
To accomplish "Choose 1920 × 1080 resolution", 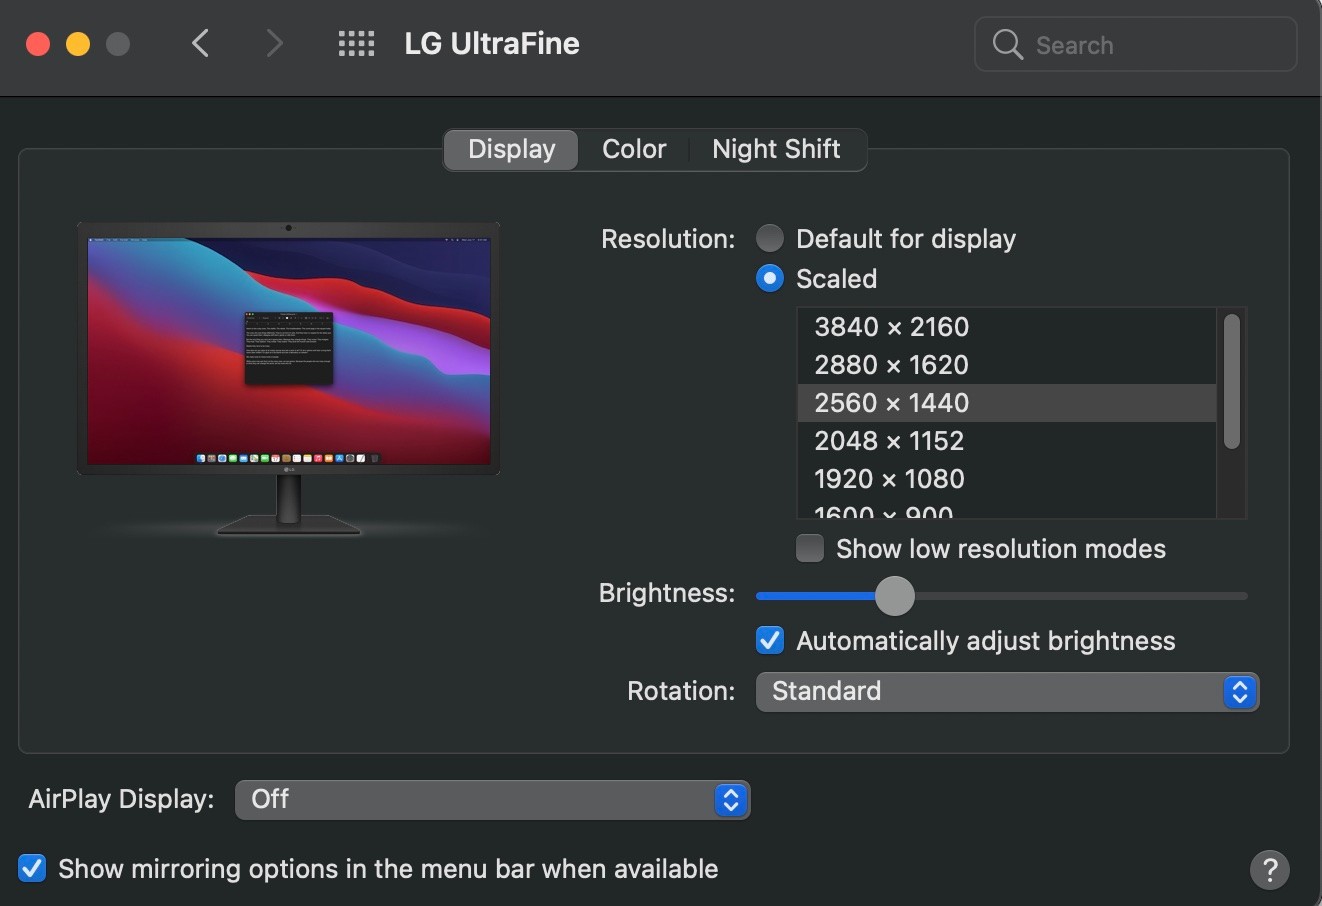I will coord(1006,479).
